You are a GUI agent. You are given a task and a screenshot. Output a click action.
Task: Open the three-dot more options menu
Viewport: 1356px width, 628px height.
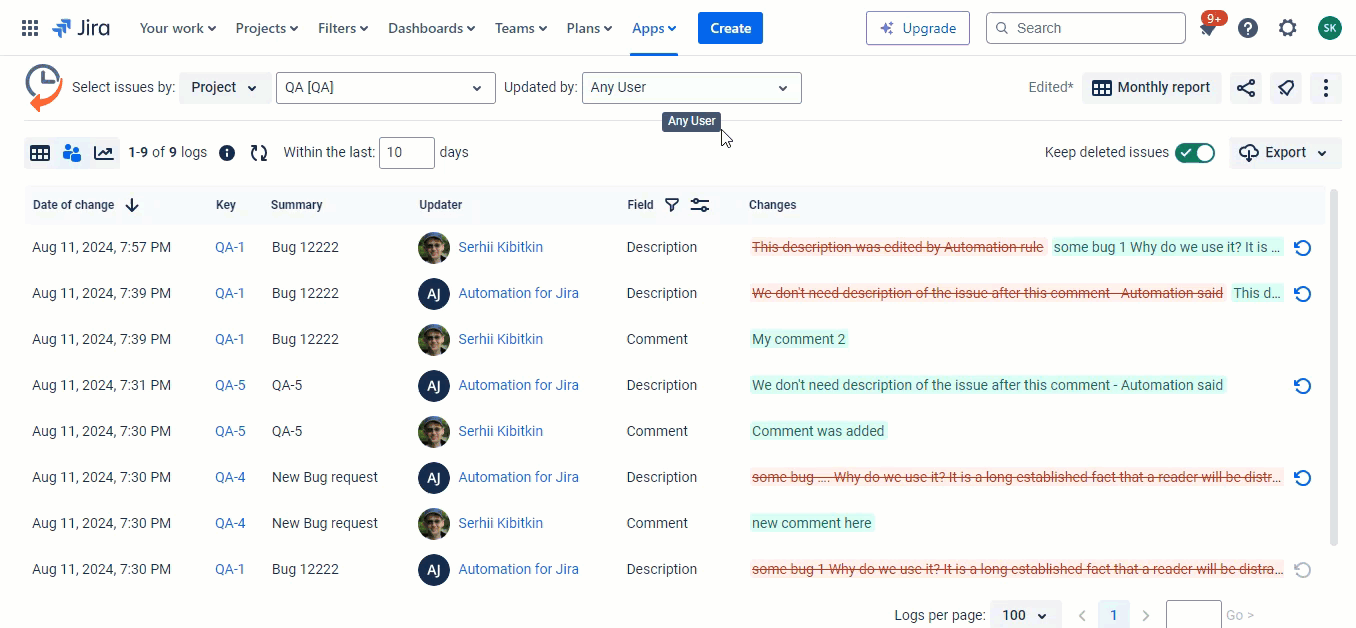[x=1326, y=88]
